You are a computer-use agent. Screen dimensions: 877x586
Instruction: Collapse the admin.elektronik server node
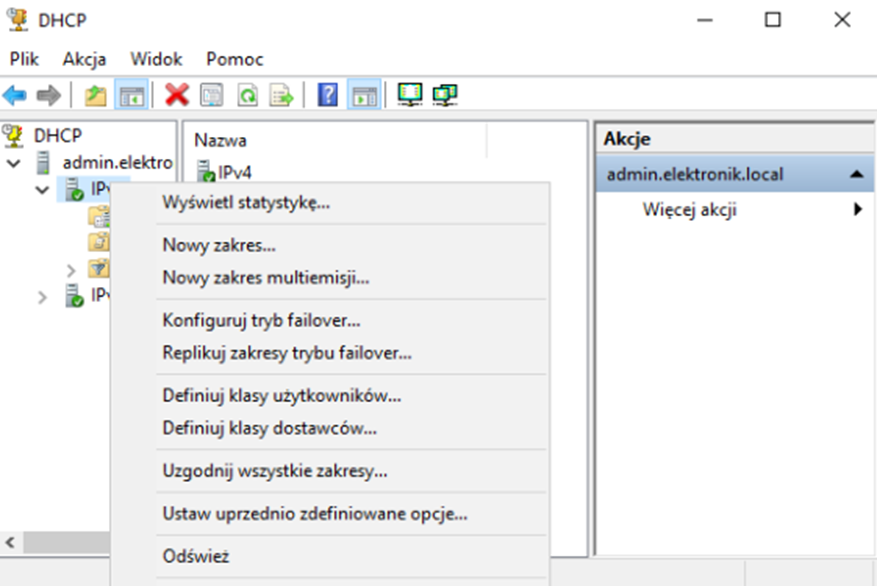pos(14,162)
